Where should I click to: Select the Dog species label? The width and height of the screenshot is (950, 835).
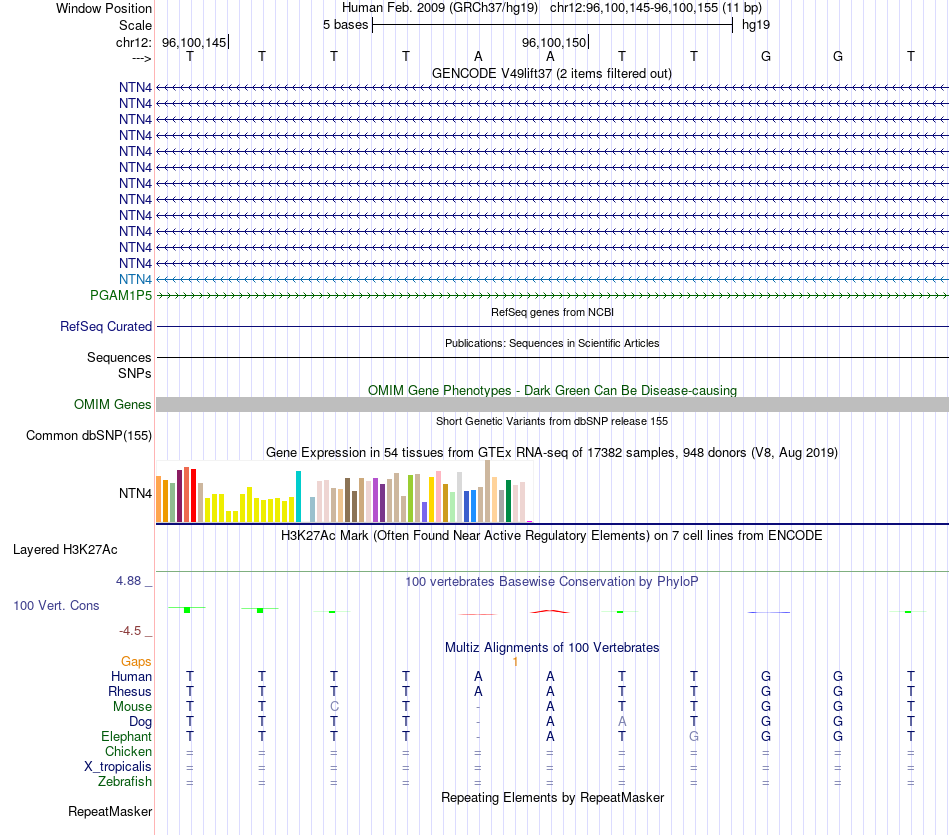[140, 721]
